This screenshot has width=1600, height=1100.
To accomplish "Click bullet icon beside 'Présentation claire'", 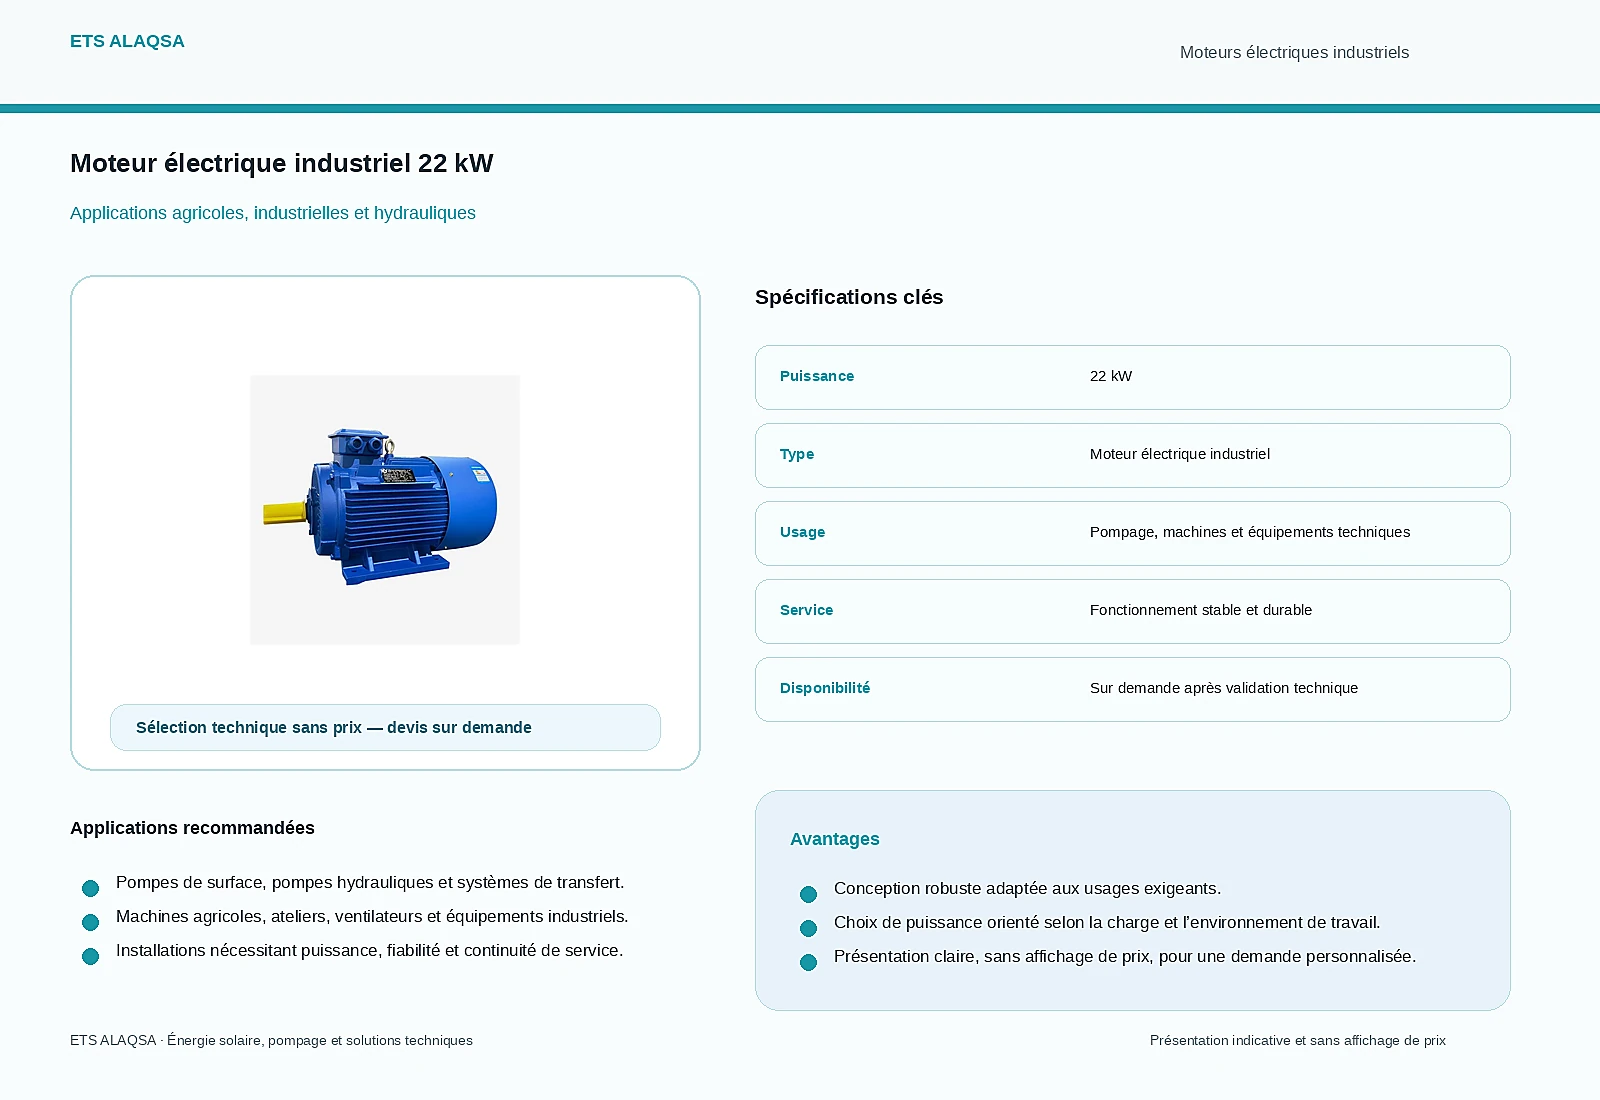I will [x=808, y=962].
